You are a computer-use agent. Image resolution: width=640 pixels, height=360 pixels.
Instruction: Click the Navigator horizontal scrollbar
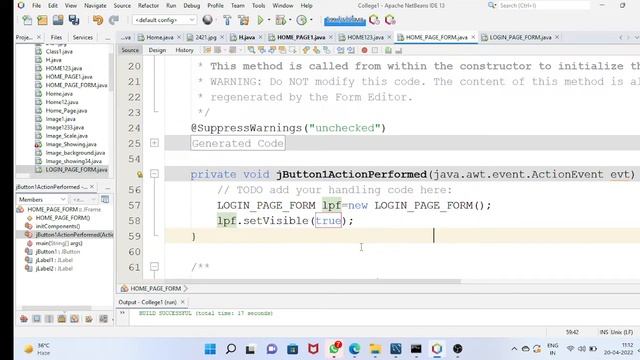click(56, 308)
